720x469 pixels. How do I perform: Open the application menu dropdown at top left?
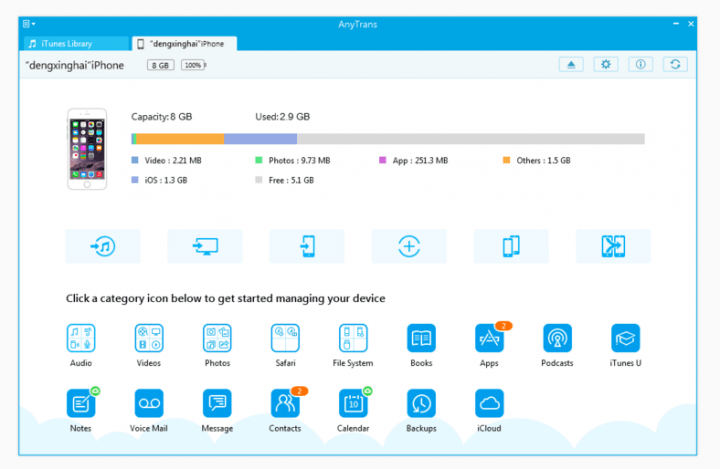(28, 24)
